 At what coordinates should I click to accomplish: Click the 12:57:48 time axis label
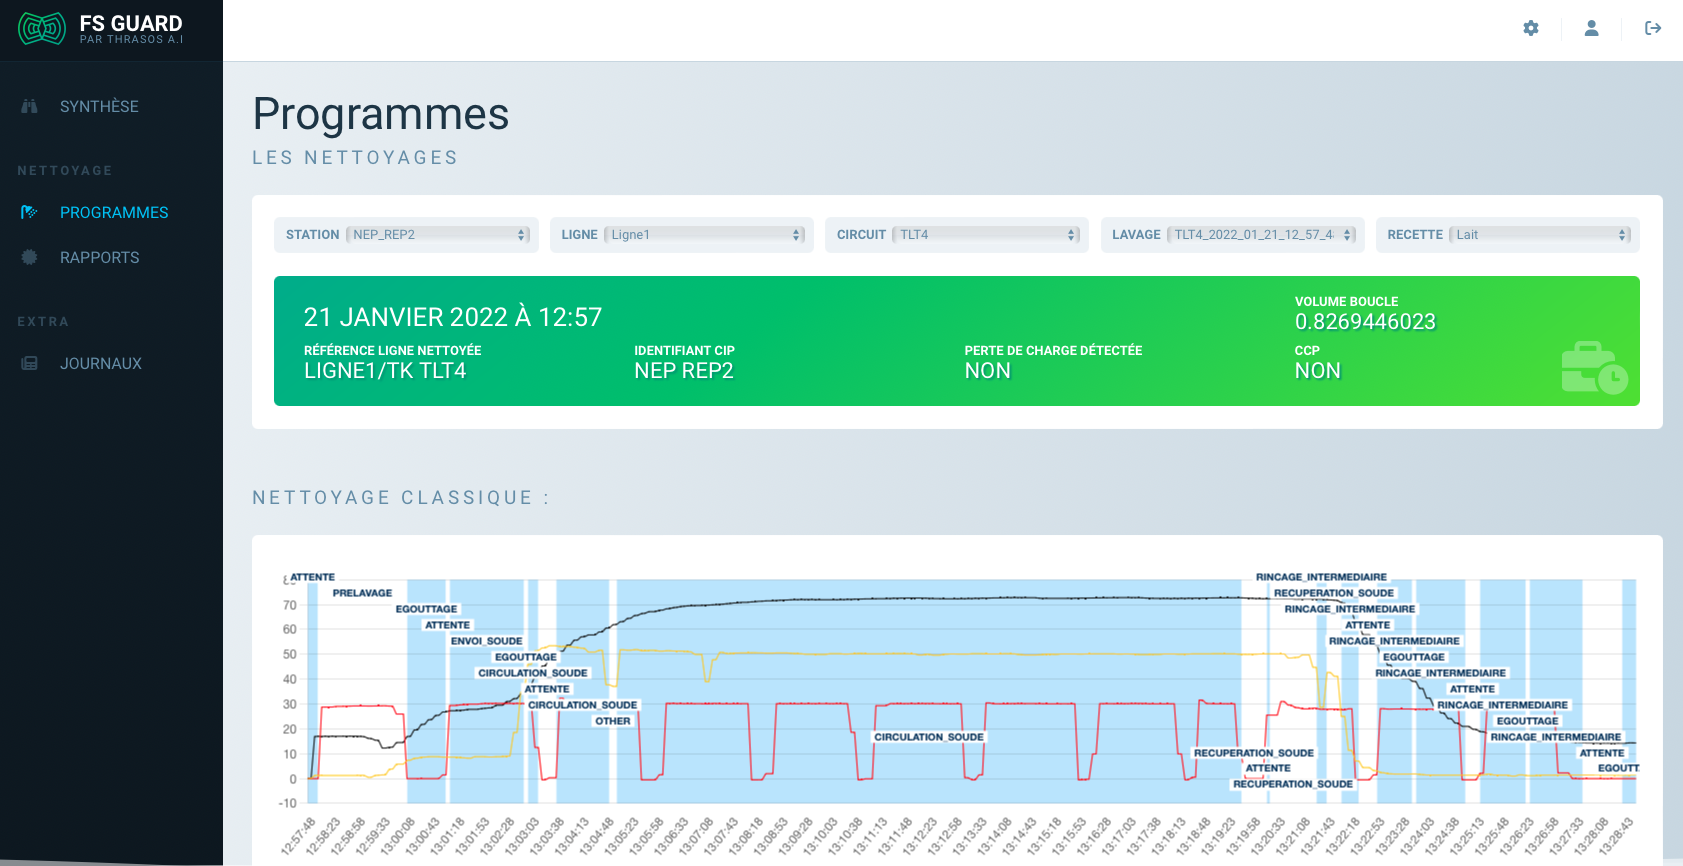[x=297, y=836]
